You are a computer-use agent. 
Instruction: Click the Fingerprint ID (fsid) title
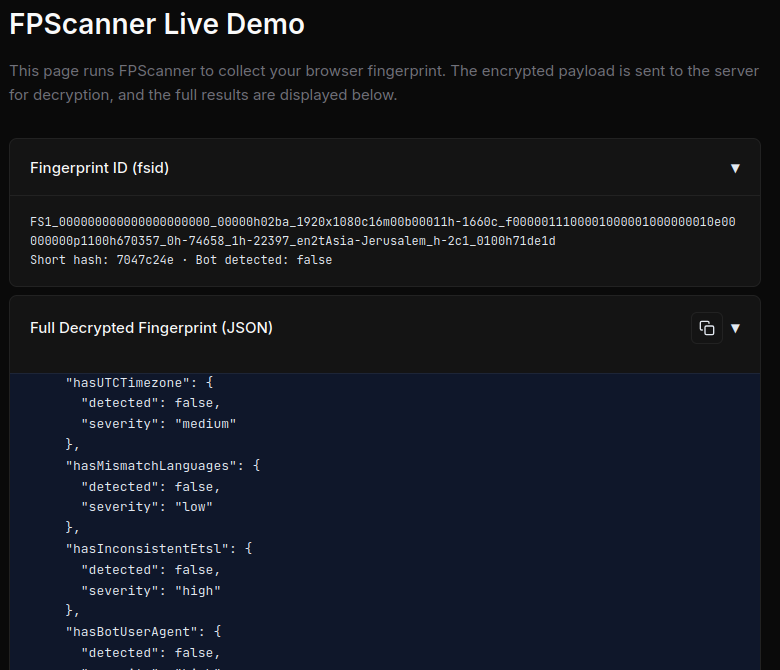(x=99, y=168)
